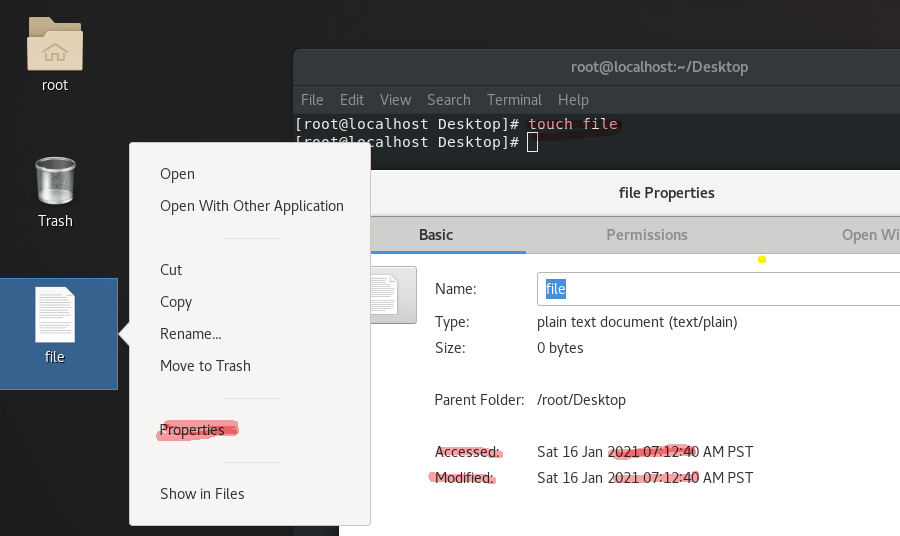Open Properties from the context menu
The height and width of the screenshot is (536, 900).
tap(192, 430)
